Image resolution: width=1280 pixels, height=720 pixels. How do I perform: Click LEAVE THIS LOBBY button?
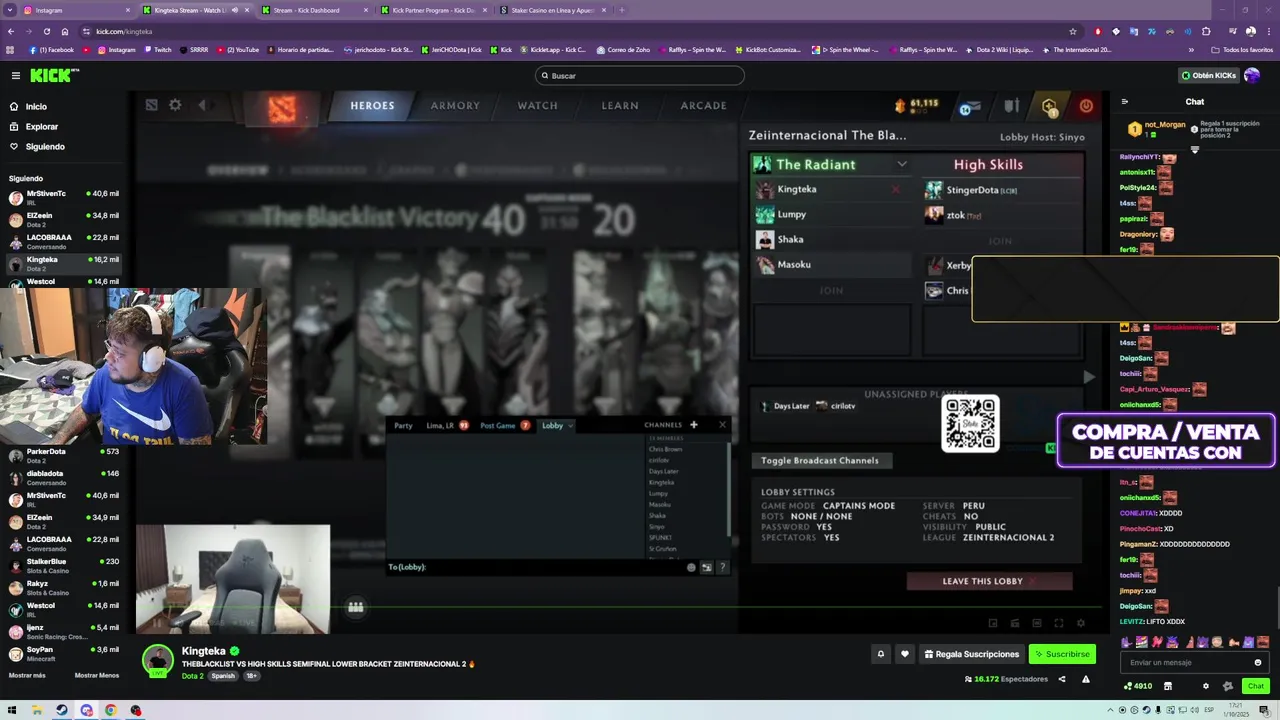pos(989,581)
